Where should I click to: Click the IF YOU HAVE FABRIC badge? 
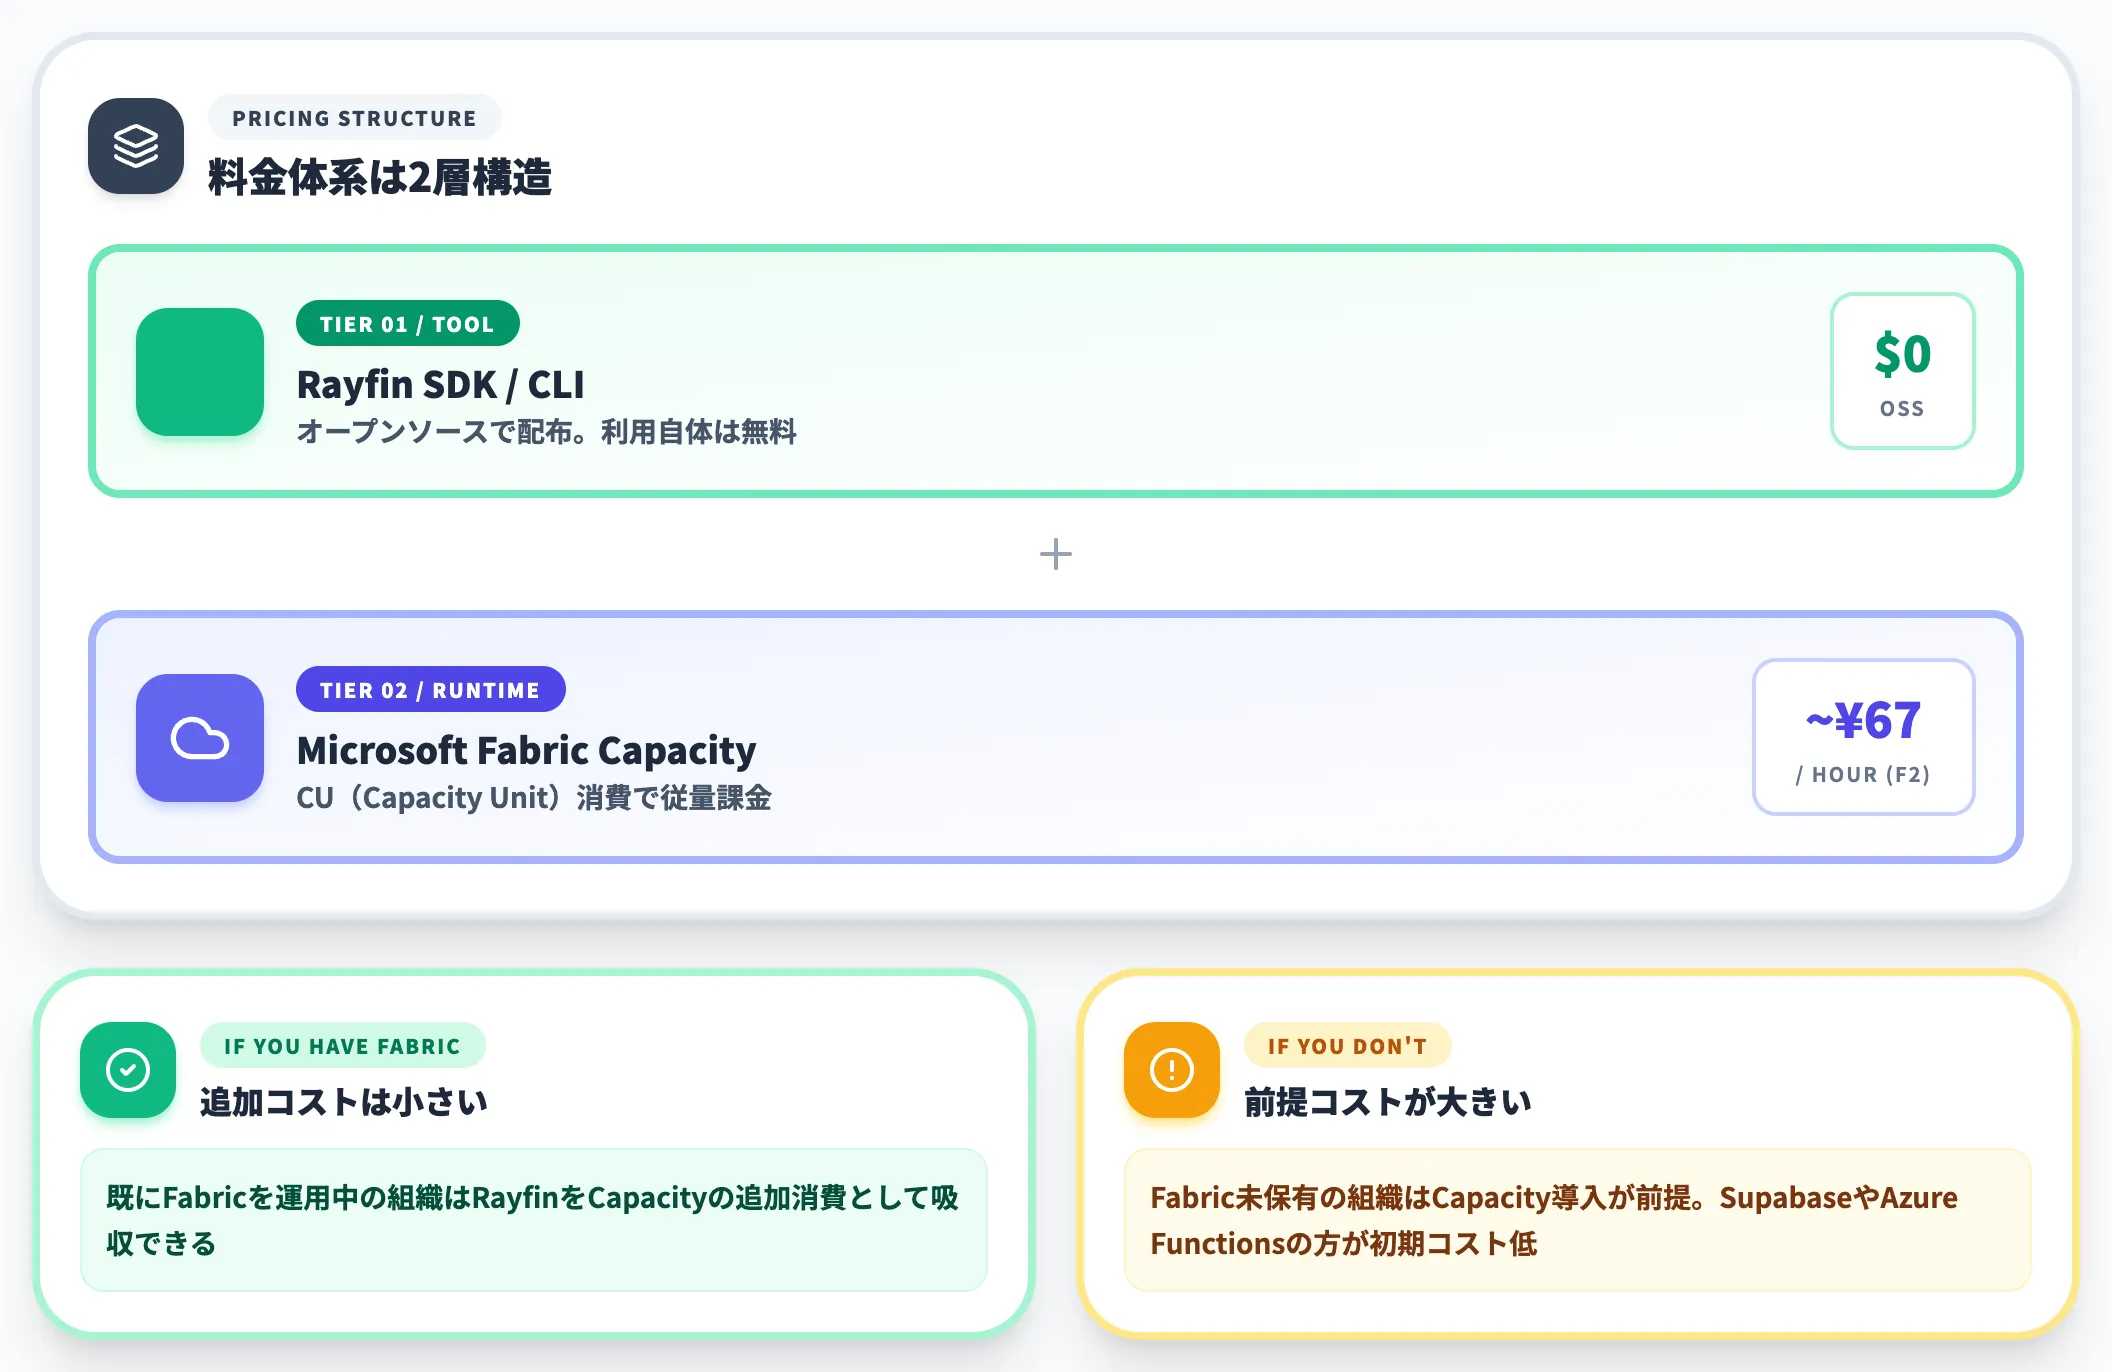342,1046
